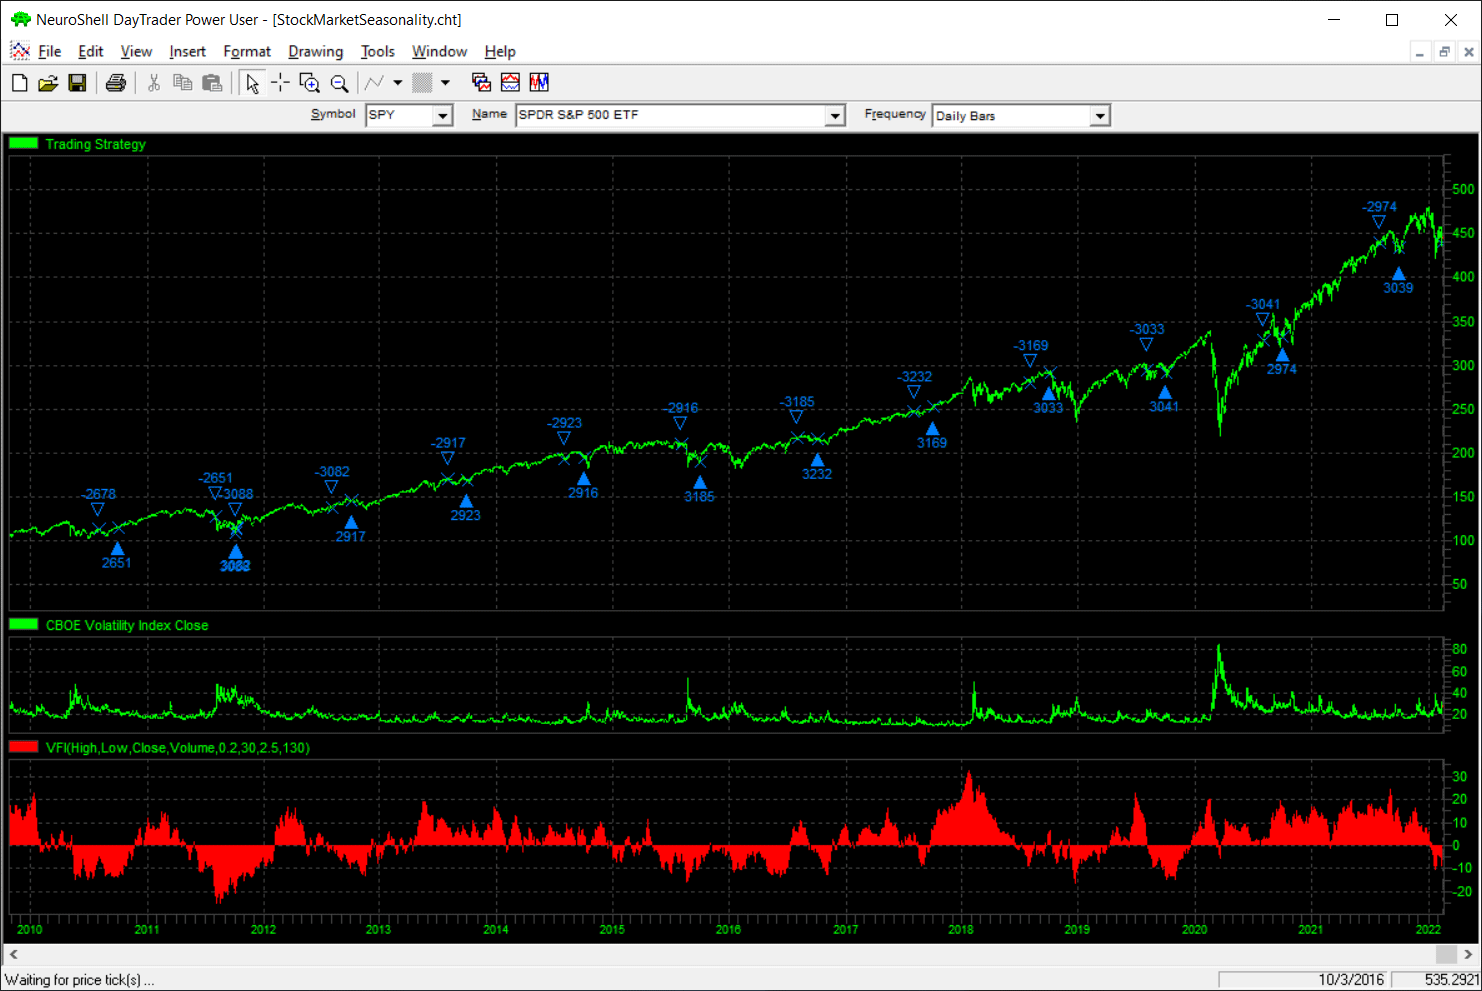This screenshot has height=991, width=1482.
Task: Click the buy signal marker labeled 2923
Action: tap(466, 501)
